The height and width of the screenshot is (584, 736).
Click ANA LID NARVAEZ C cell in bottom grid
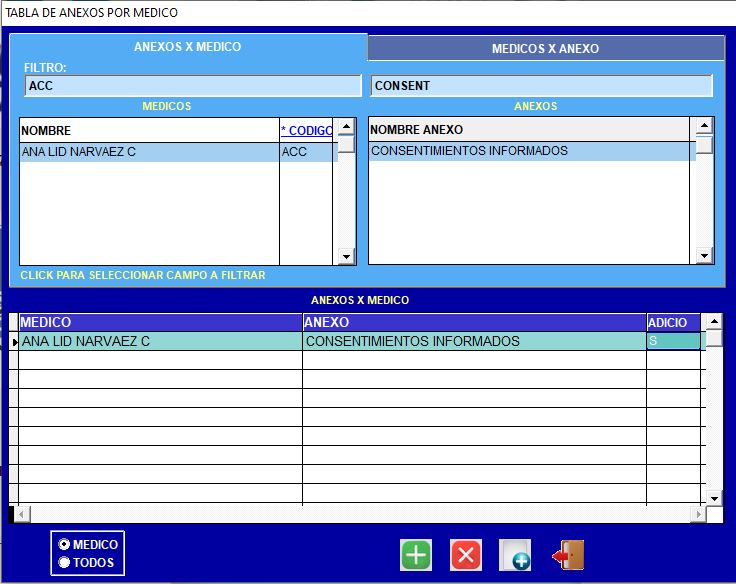tap(161, 341)
